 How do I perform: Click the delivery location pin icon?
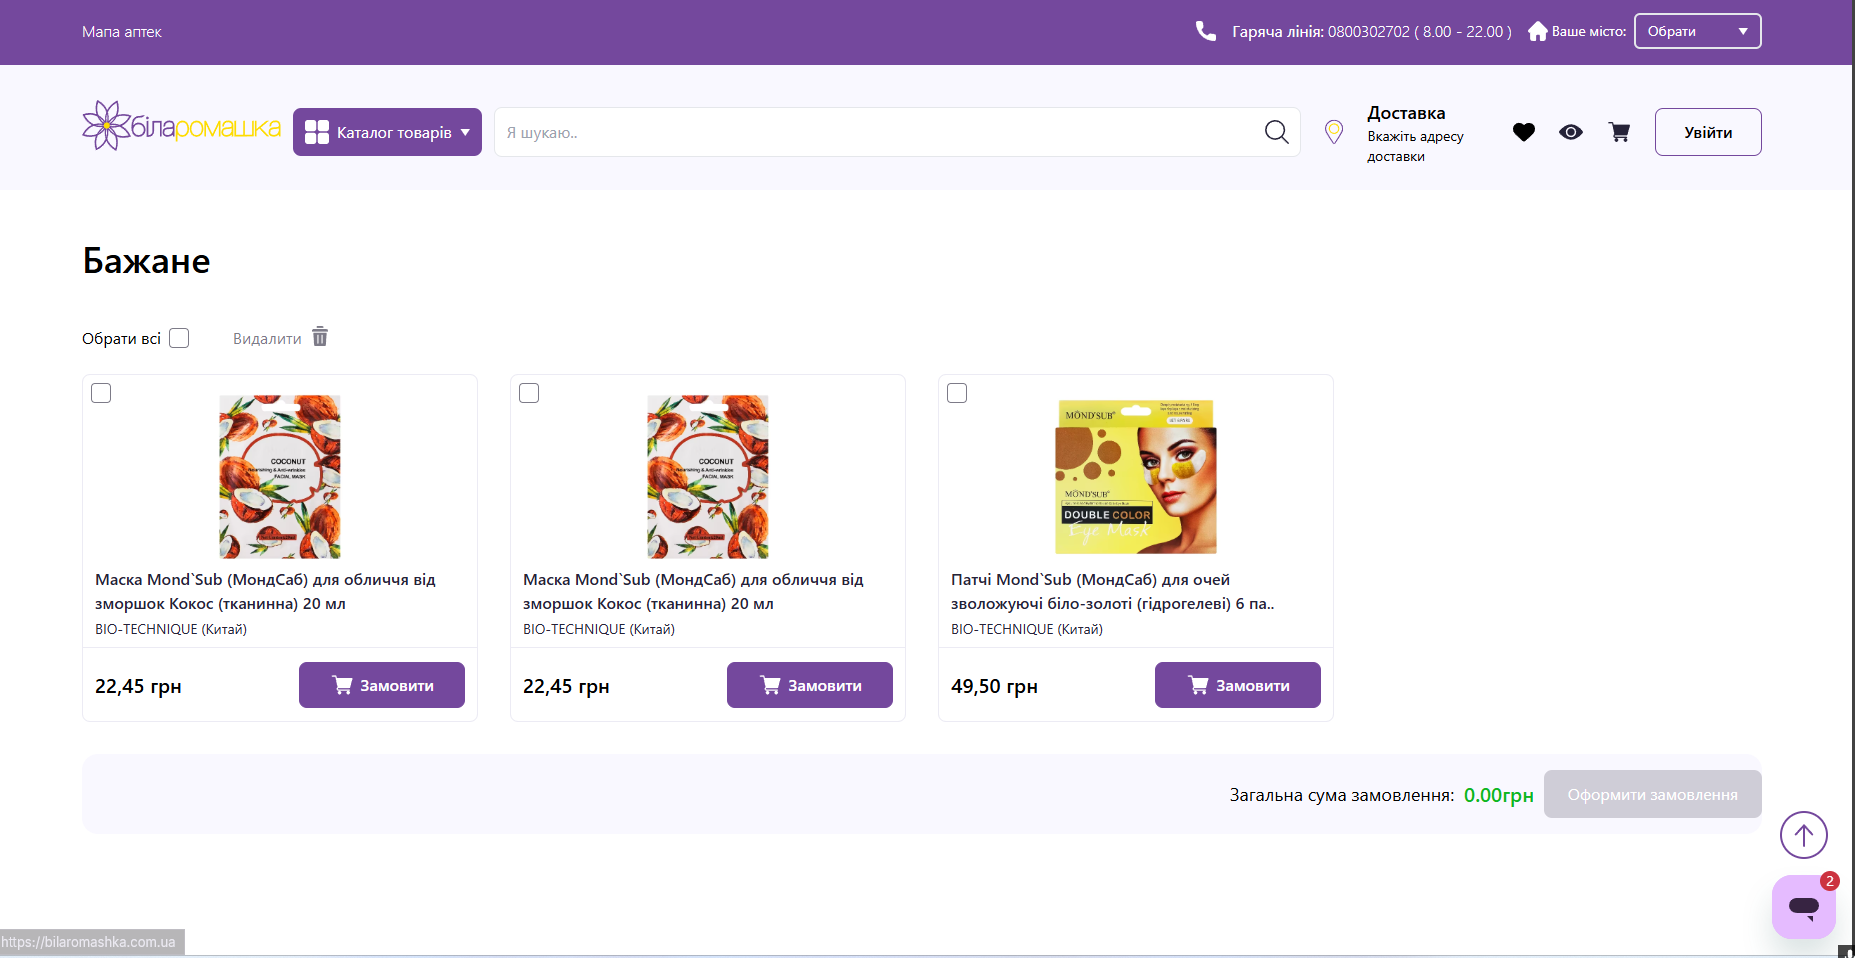[1334, 132]
